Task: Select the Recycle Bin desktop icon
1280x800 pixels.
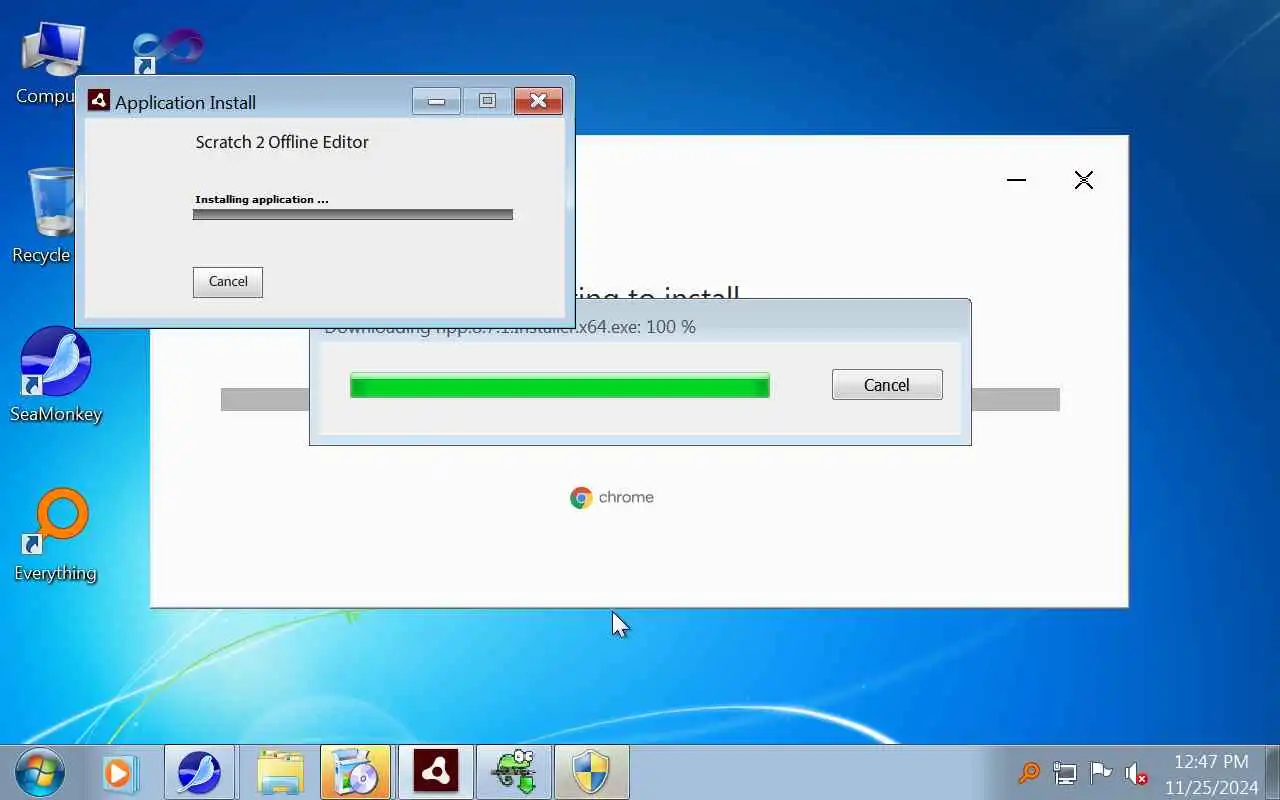Action: tap(45, 215)
